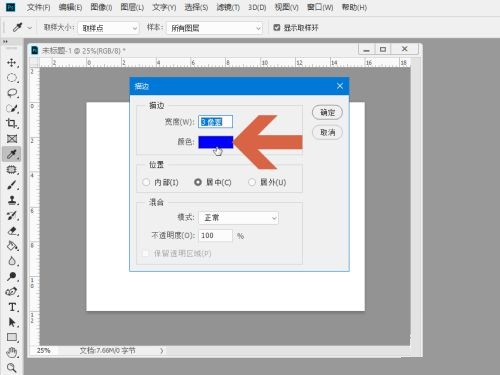This screenshot has width=500, height=375.
Task: Select the Clone Stamp tool
Action: click(12, 200)
